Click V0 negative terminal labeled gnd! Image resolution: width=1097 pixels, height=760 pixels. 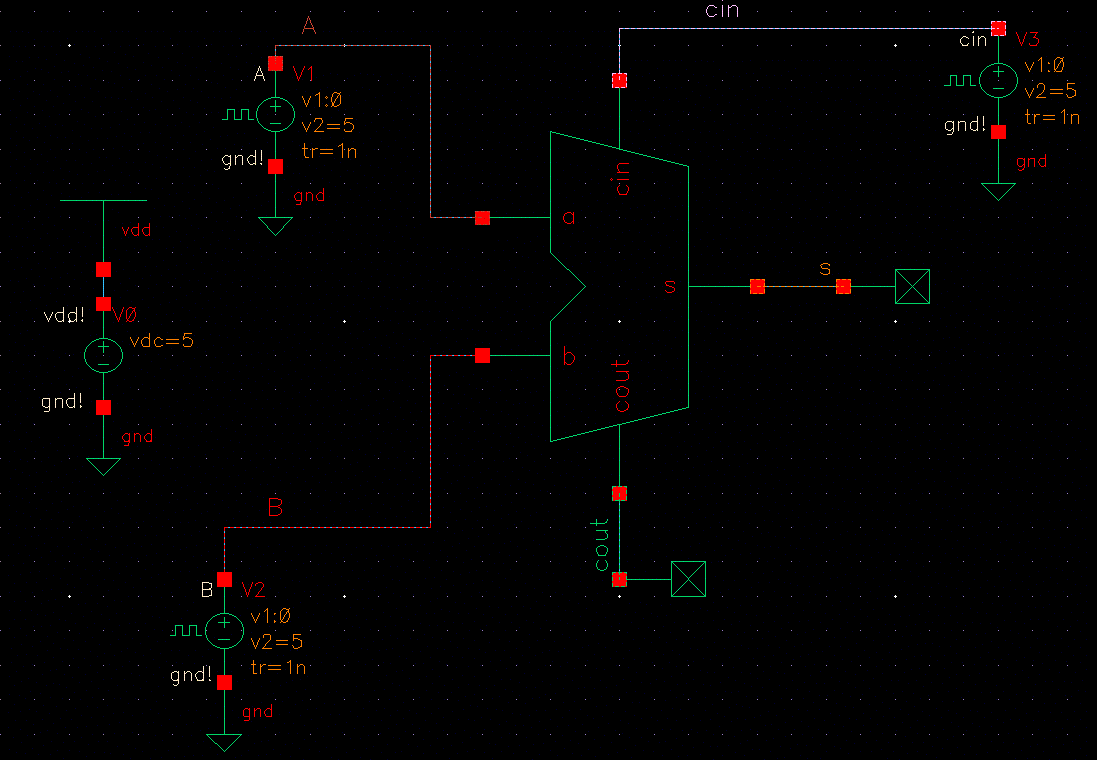(x=104, y=407)
